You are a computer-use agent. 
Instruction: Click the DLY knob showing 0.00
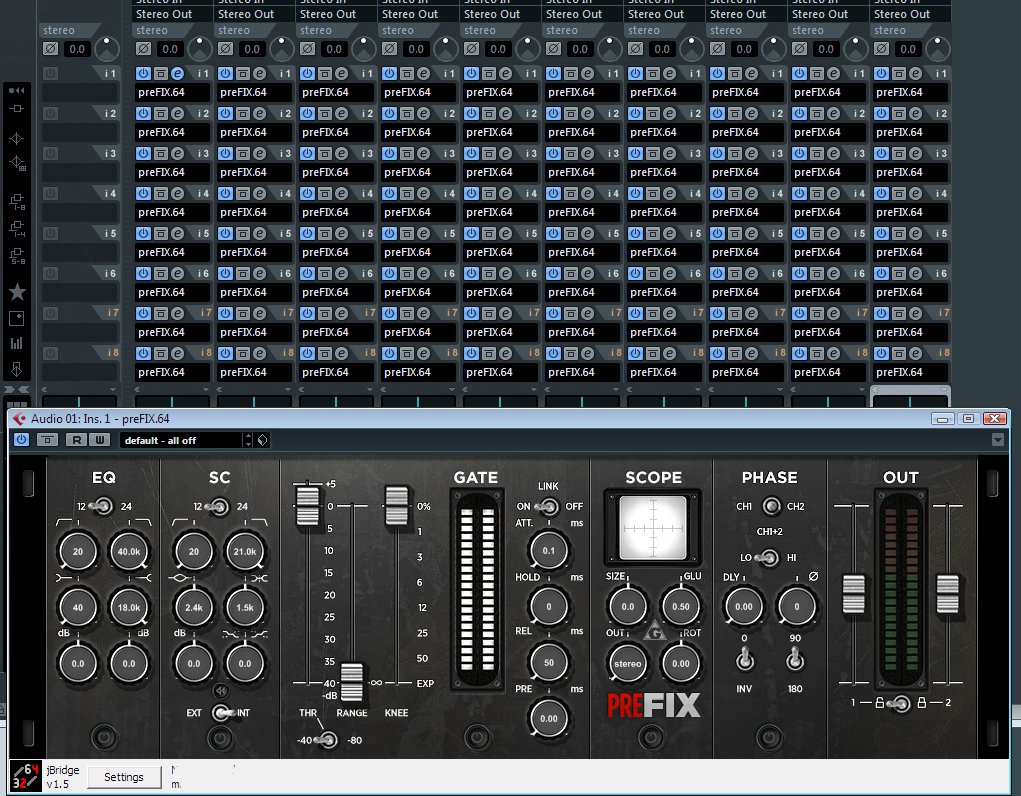coord(744,606)
